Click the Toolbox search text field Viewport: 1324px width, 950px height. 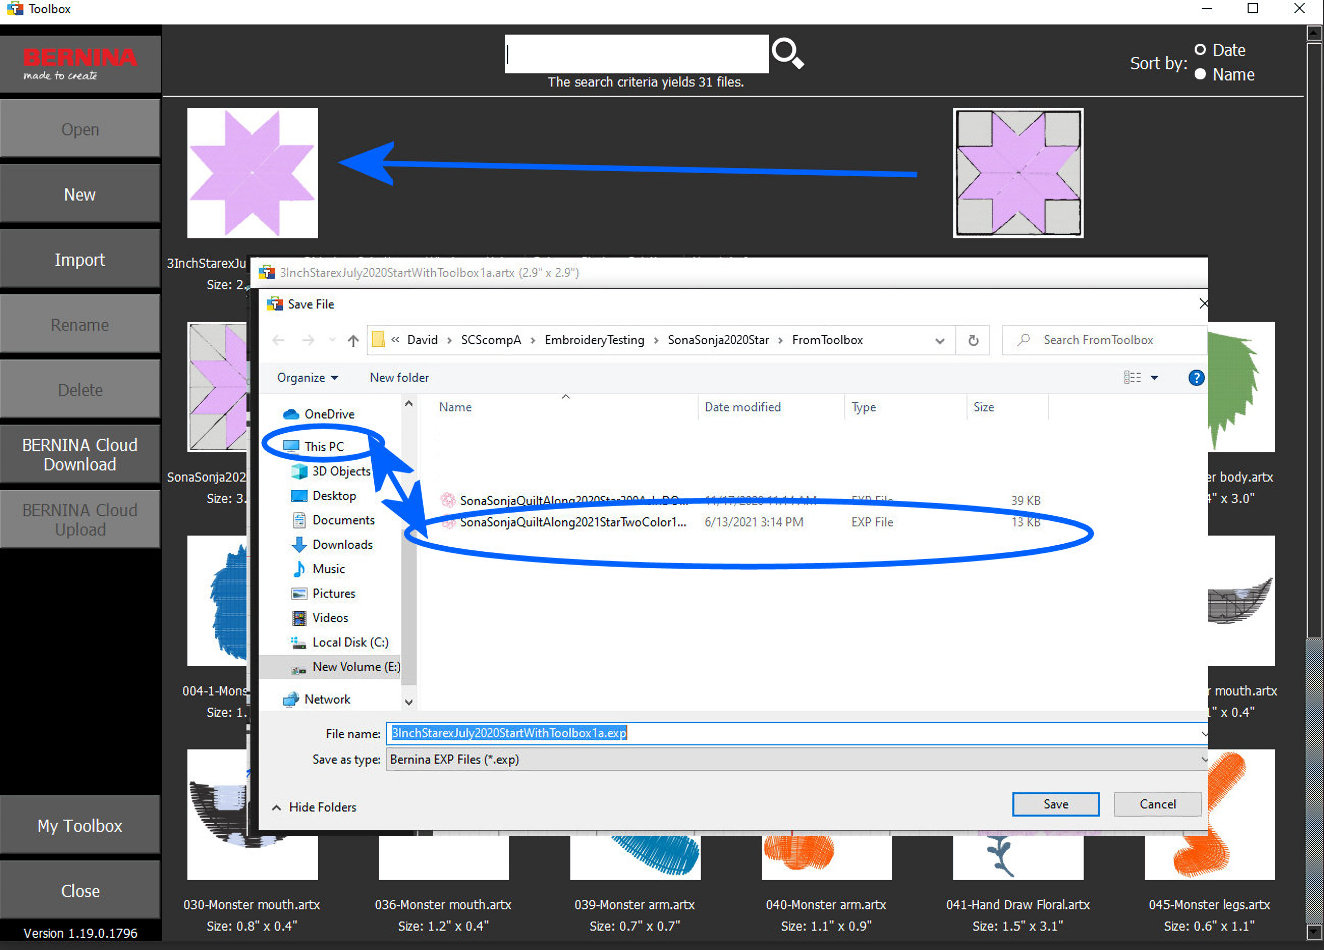(636, 54)
